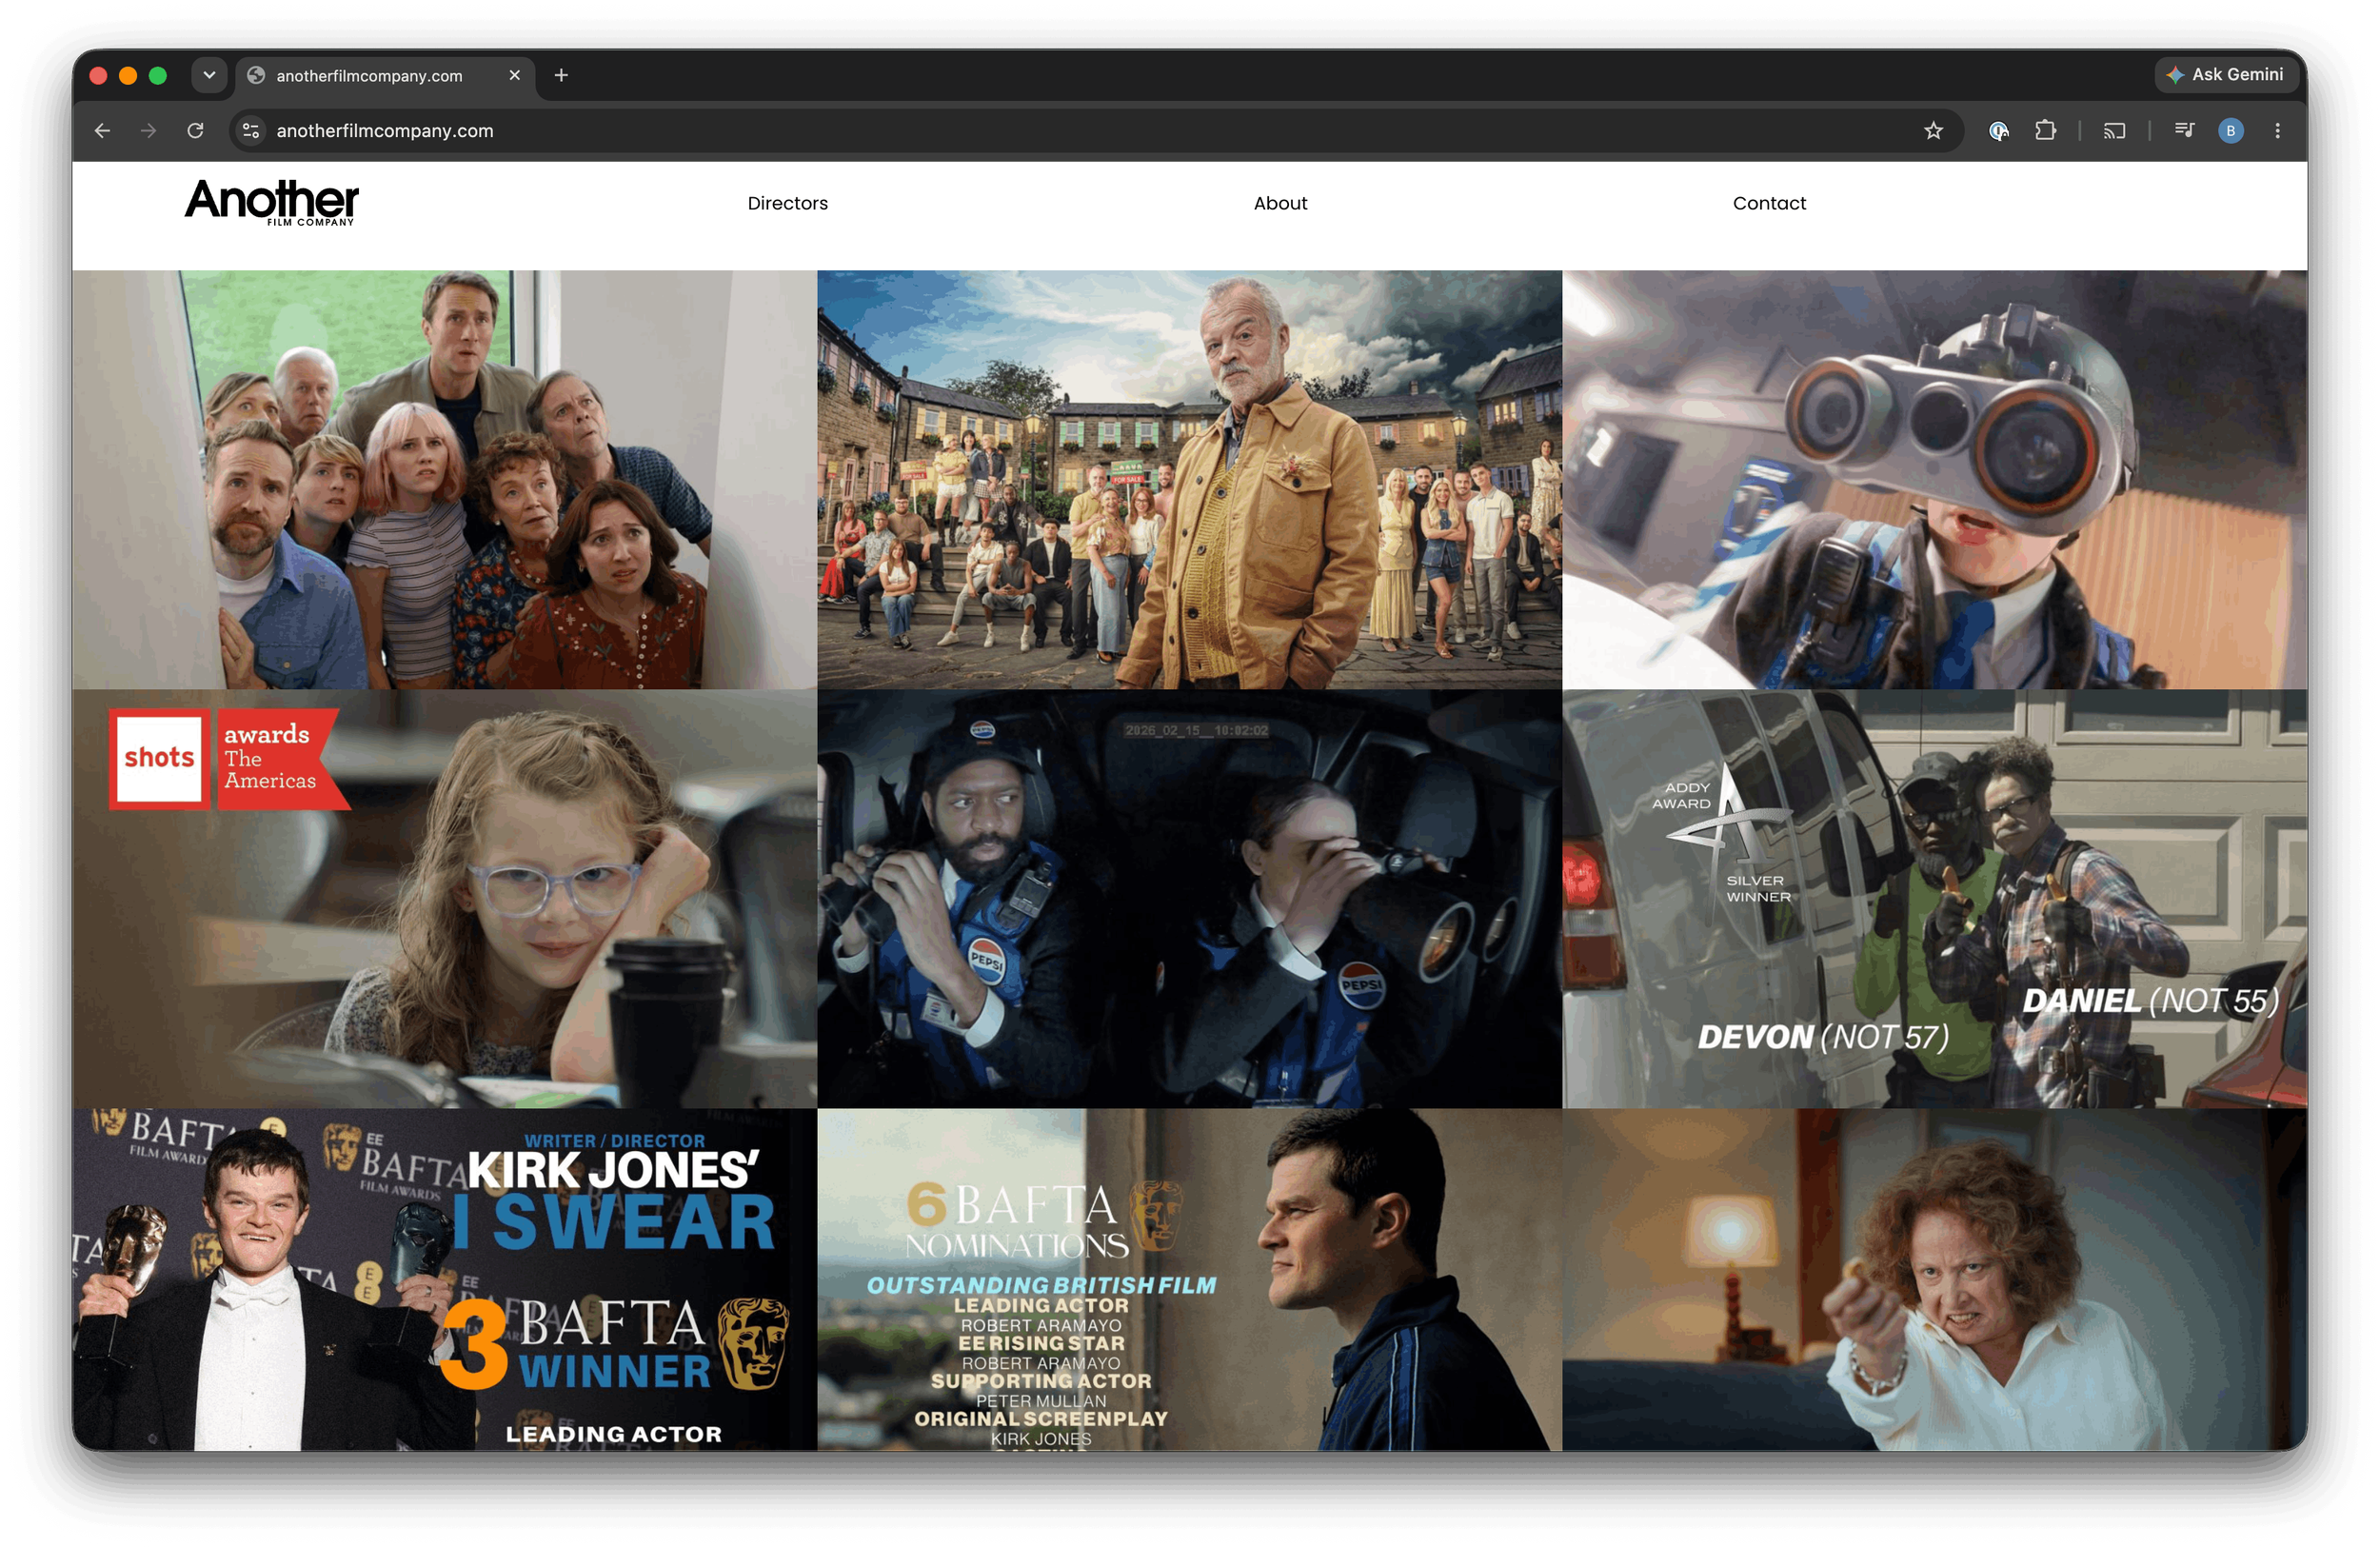Viewport: 2380px width, 1547px height.
Task: Open the Chrome profile avatar B
Action: coord(2230,131)
